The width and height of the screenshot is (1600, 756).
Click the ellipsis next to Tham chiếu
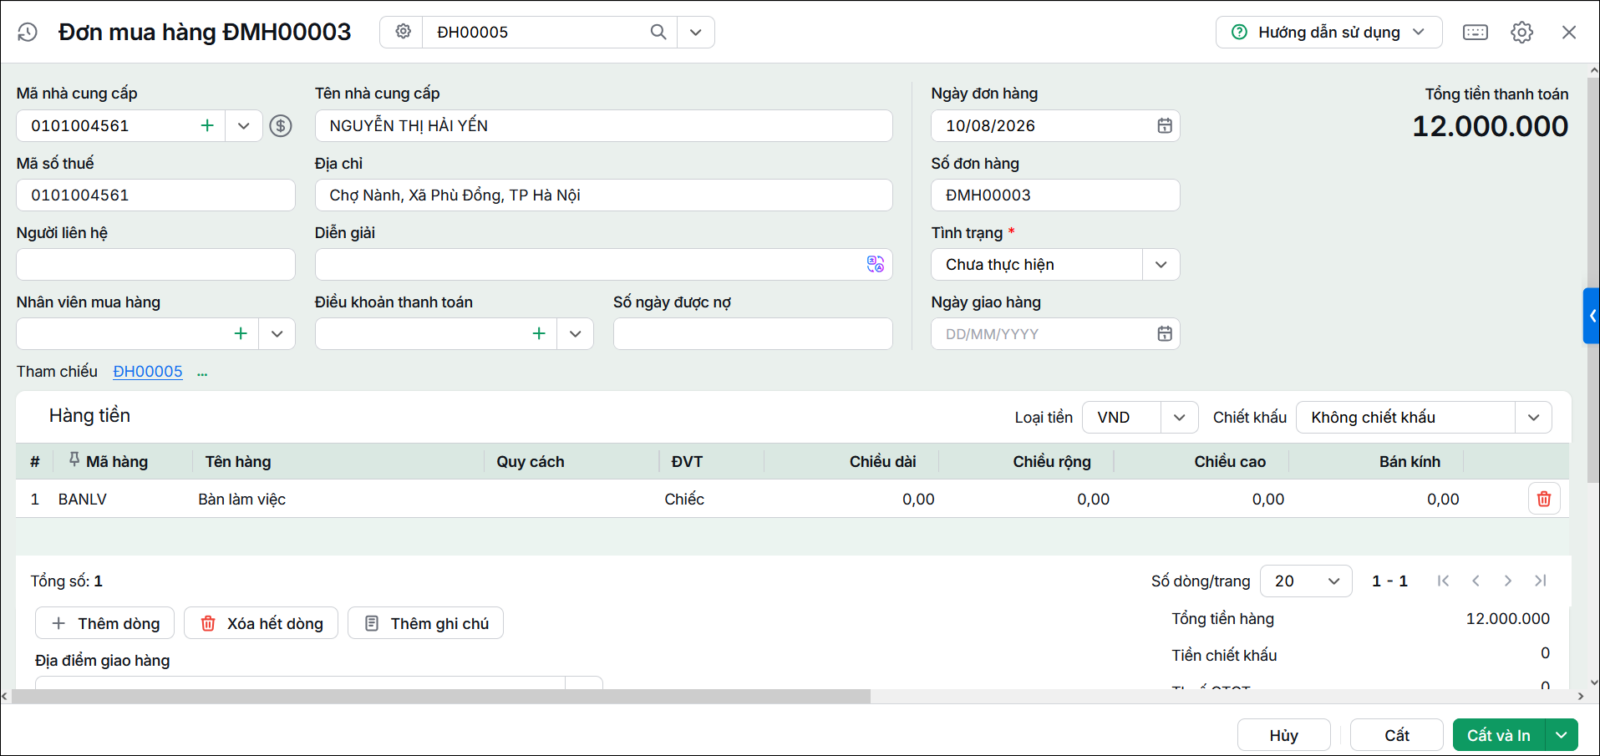(202, 372)
